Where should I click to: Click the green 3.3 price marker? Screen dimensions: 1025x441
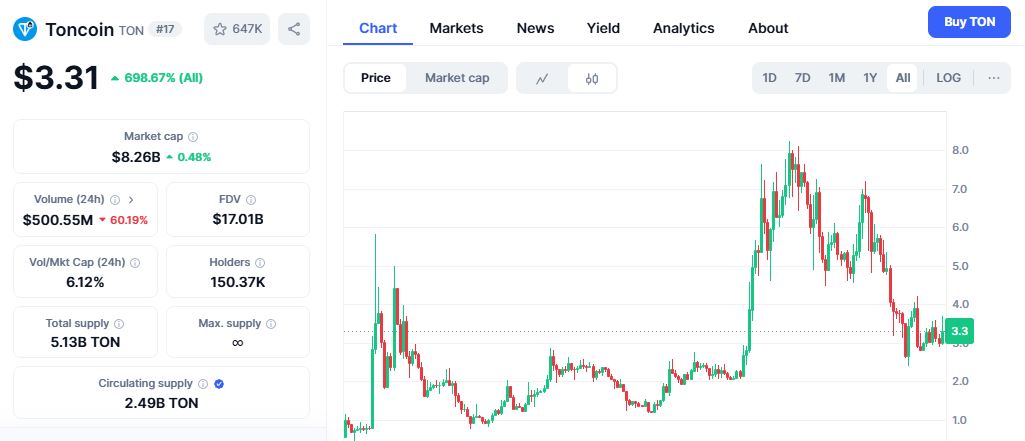tap(960, 331)
